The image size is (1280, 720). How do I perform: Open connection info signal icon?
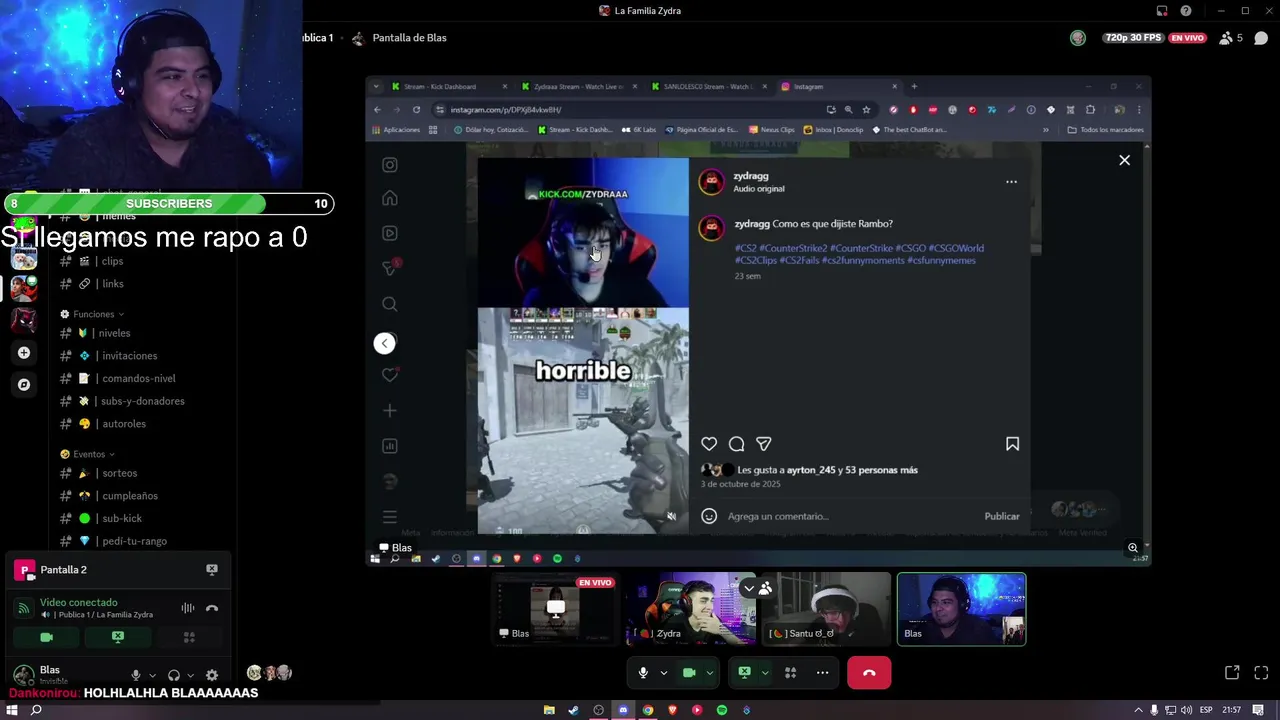24,608
